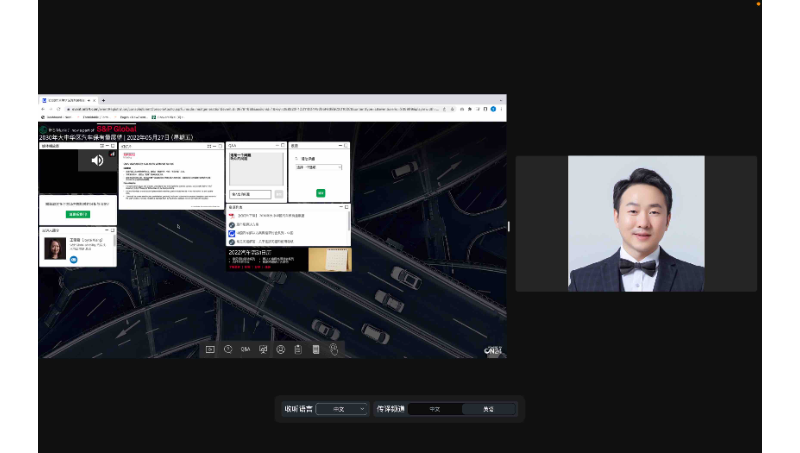Open the Slides presentation icon in dock
Screen dimensions: 800x453
coord(263,349)
